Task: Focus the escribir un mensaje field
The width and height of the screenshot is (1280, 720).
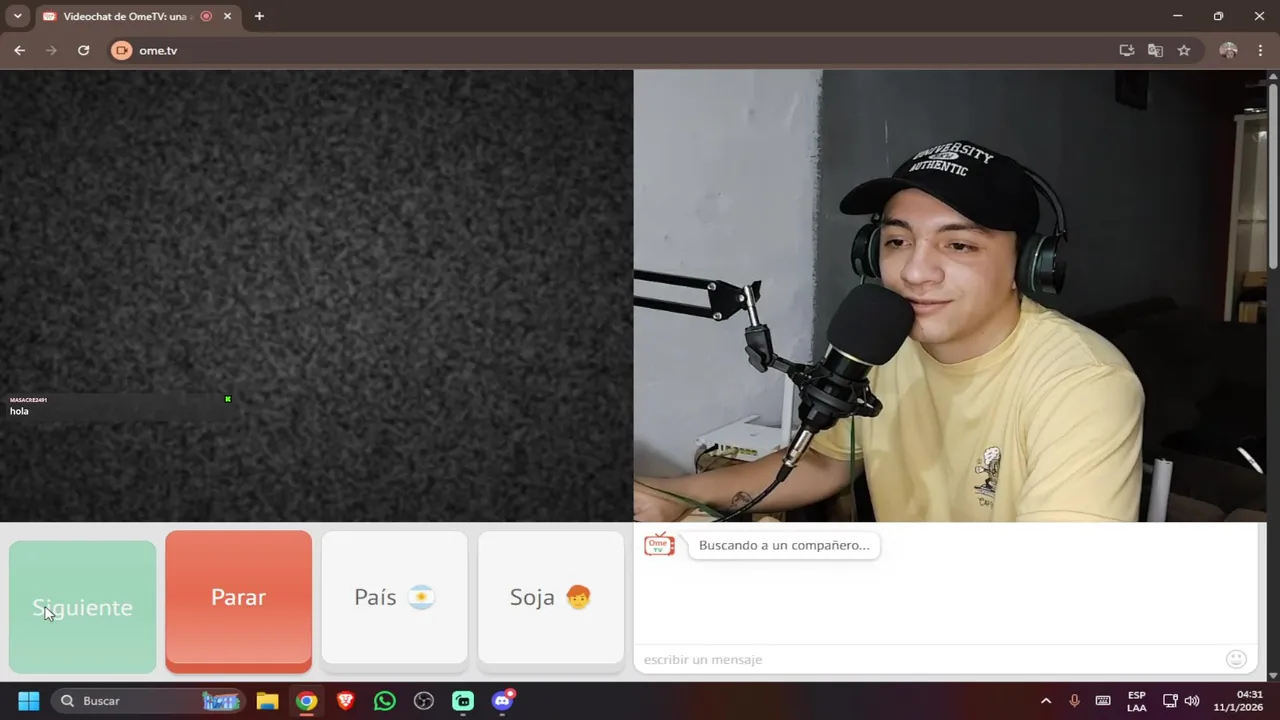Action: 930,660
